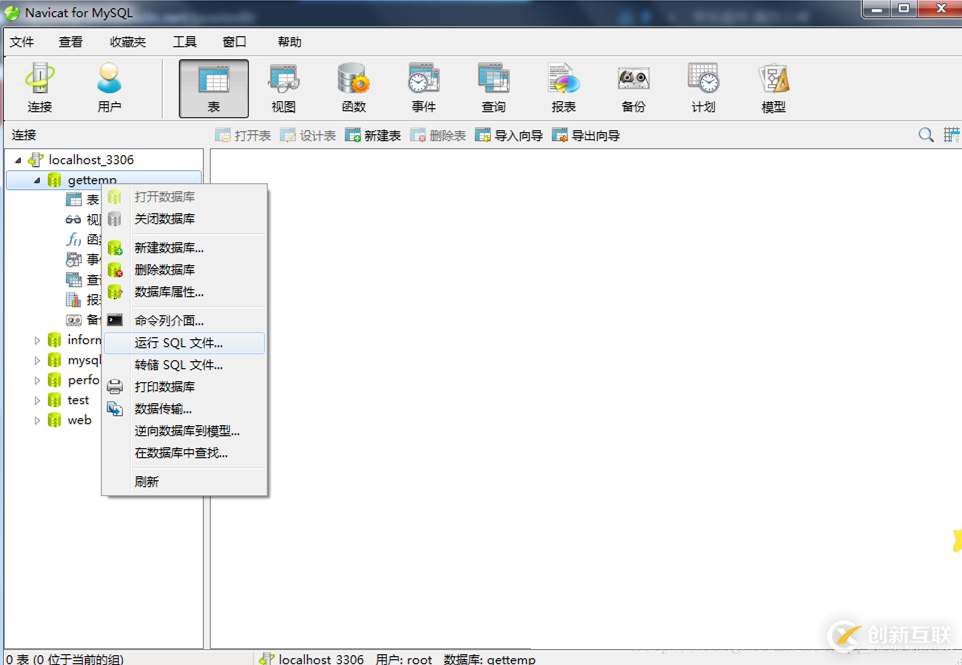
Task: Click the glasses view icon in tree
Action: pos(73,220)
